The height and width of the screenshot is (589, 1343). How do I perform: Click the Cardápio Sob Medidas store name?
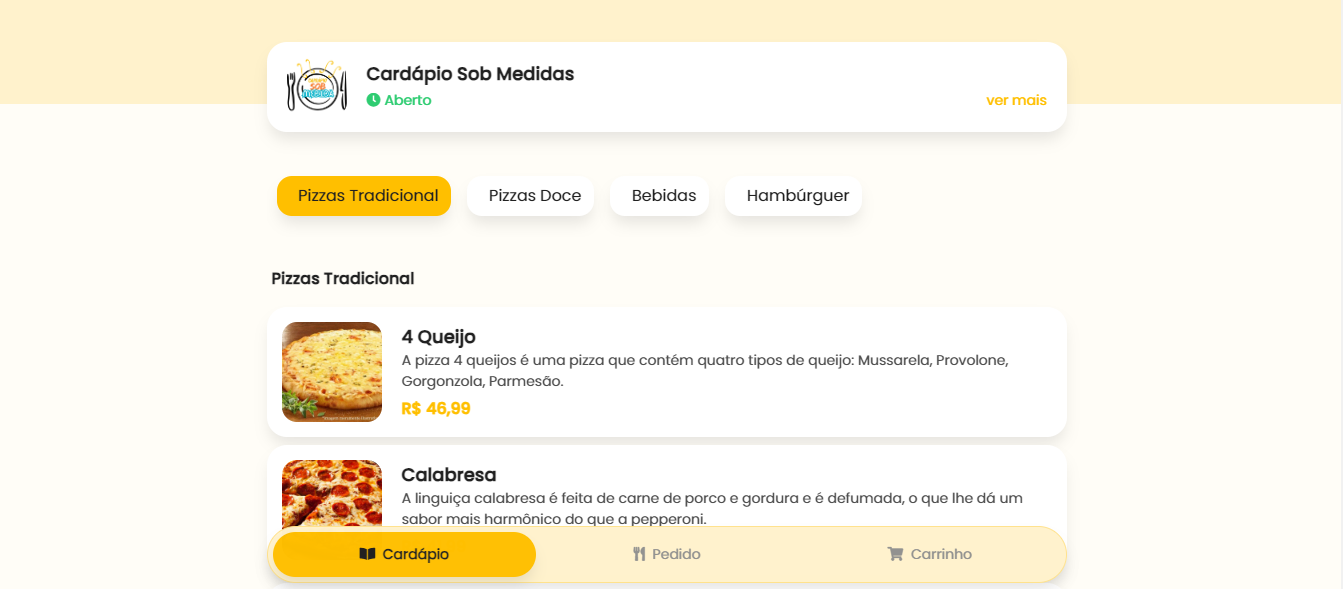coord(470,73)
